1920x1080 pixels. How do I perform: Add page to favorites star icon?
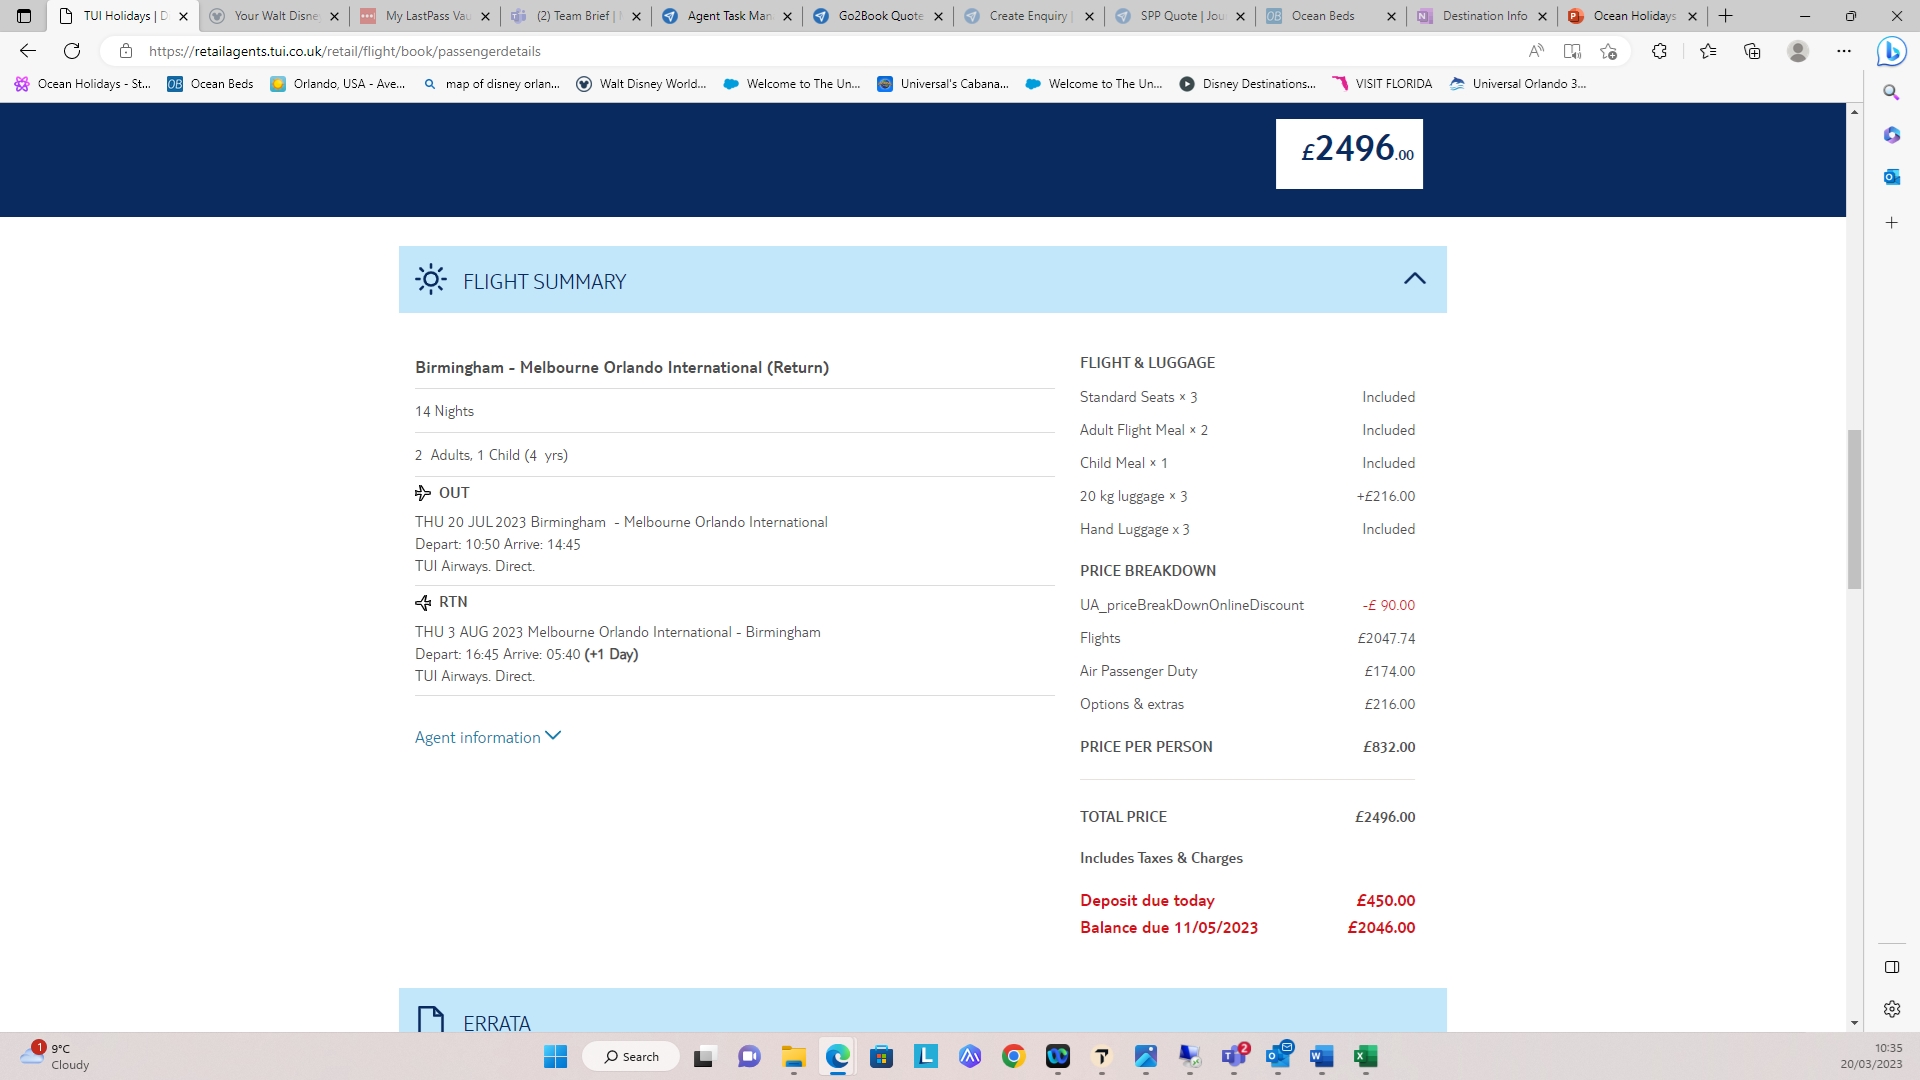pos(1608,51)
